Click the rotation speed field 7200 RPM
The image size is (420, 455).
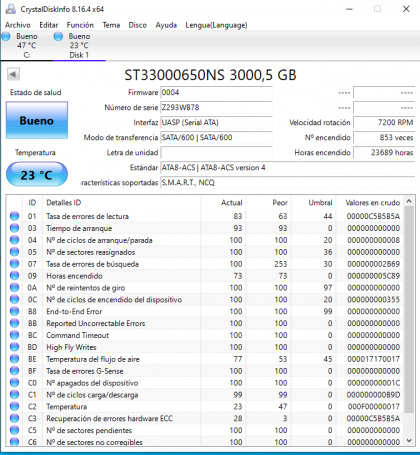pos(384,122)
